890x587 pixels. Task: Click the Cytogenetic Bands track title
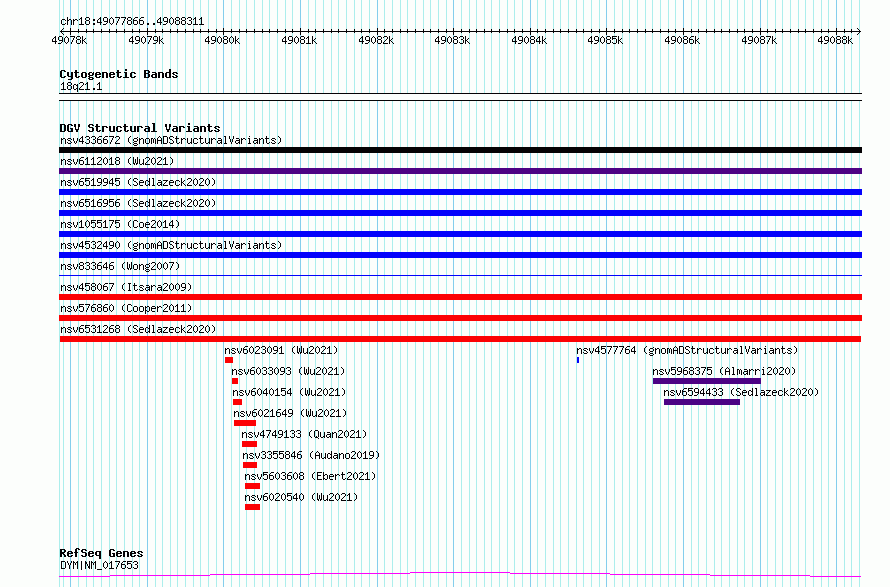119,74
